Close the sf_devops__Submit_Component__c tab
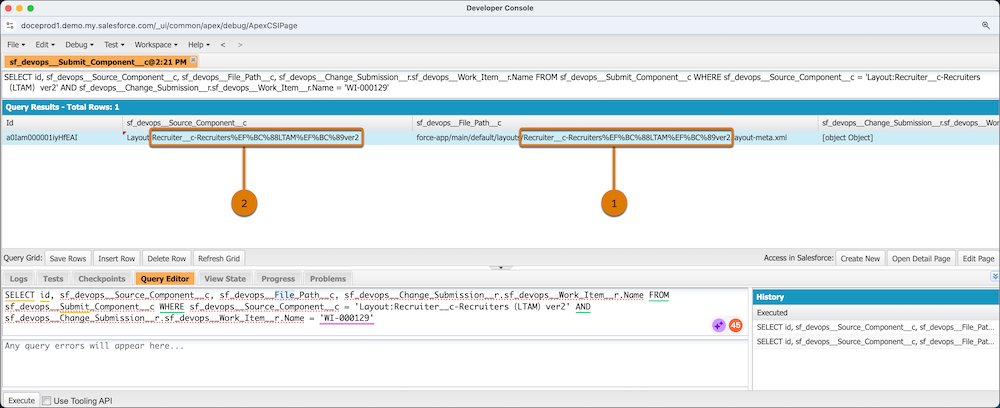1000x408 pixels. tap(193, 61)
